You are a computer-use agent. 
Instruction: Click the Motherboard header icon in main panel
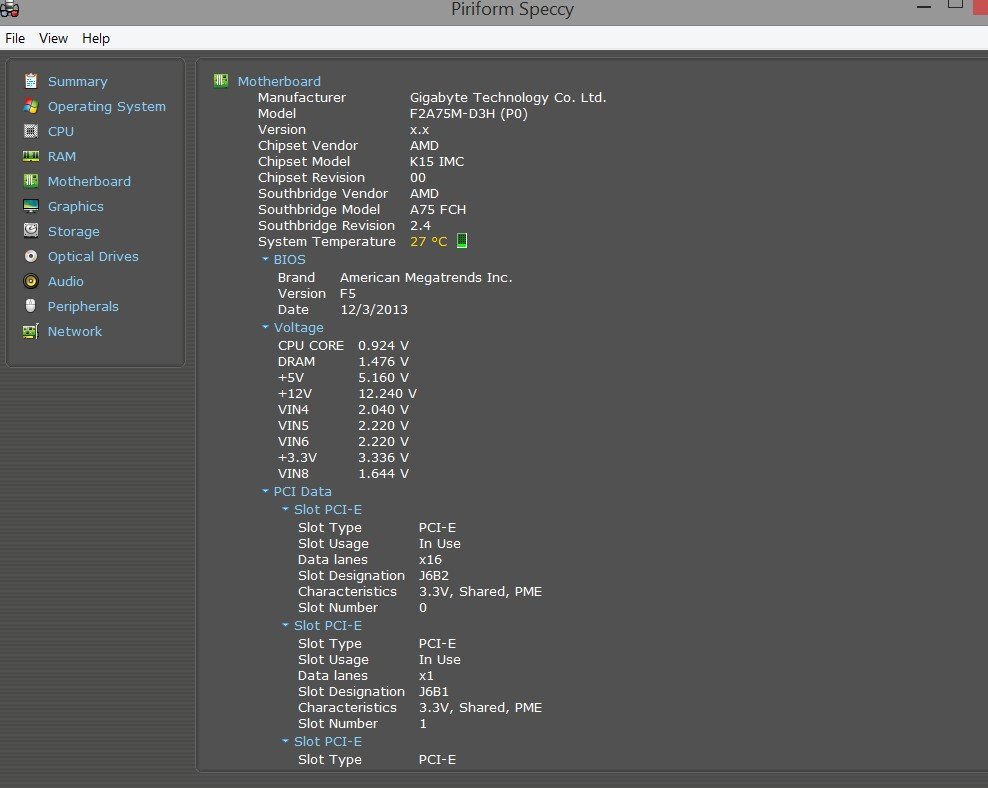coord(221,81)
